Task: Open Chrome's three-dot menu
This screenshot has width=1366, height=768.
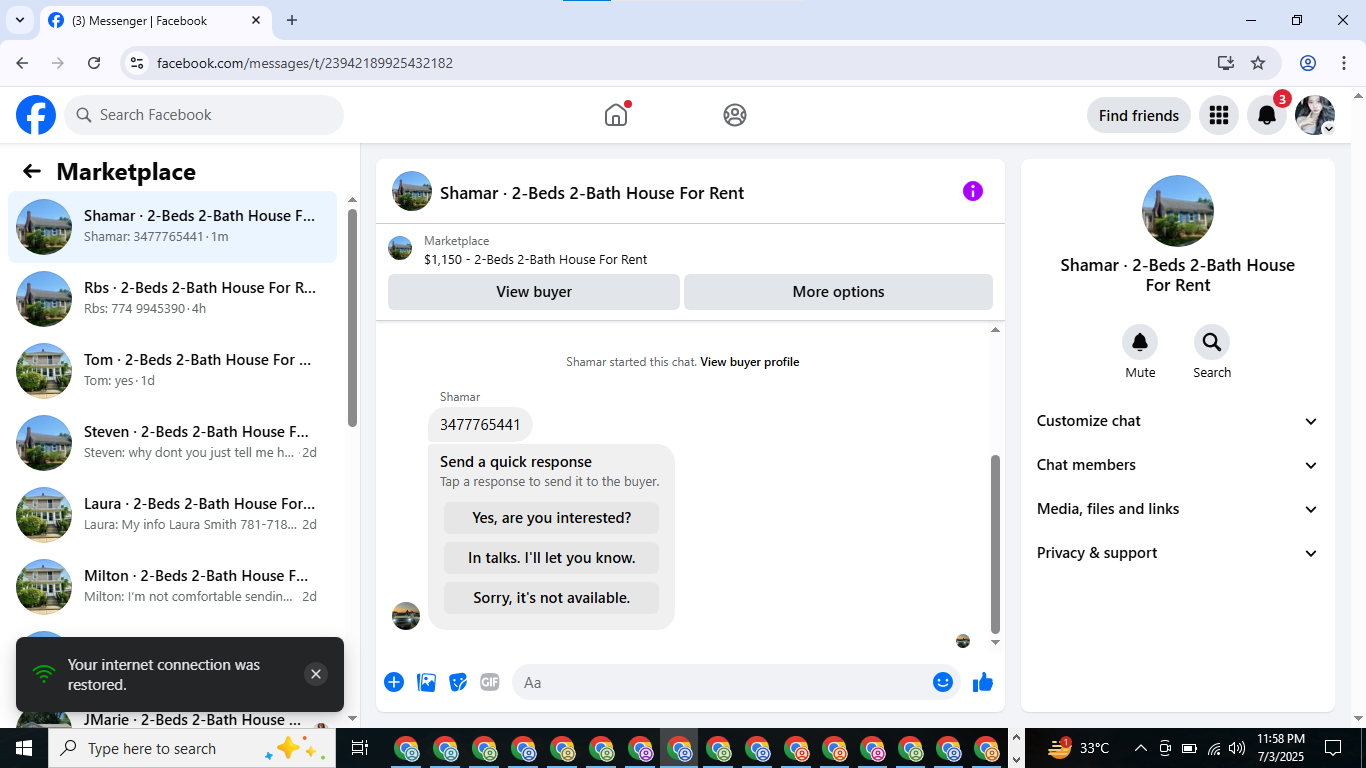Action: coord(1342,63)
